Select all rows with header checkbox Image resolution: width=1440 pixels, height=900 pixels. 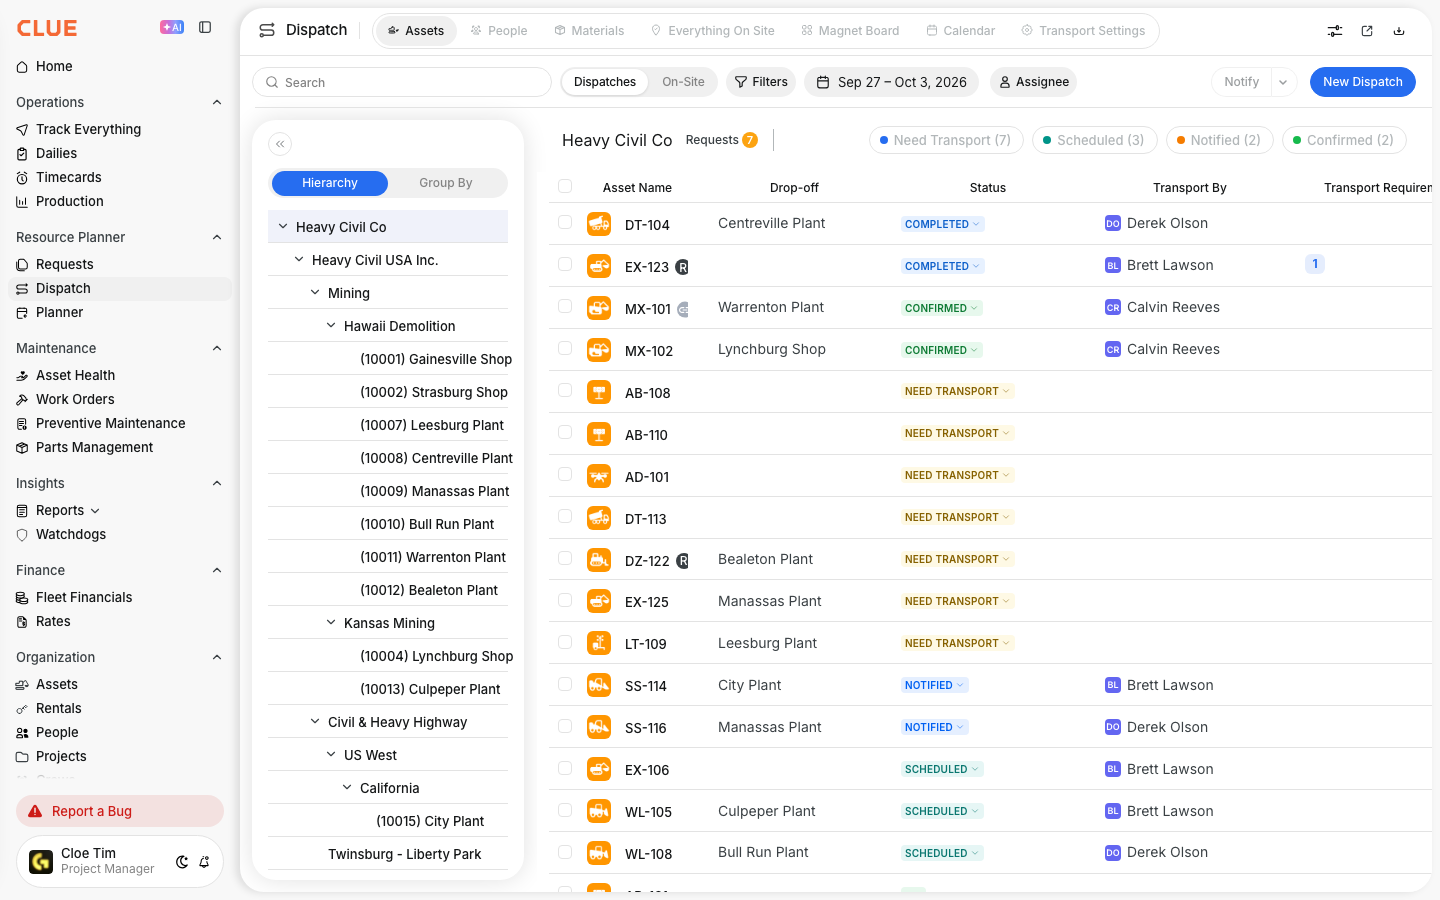pos(565,186)
